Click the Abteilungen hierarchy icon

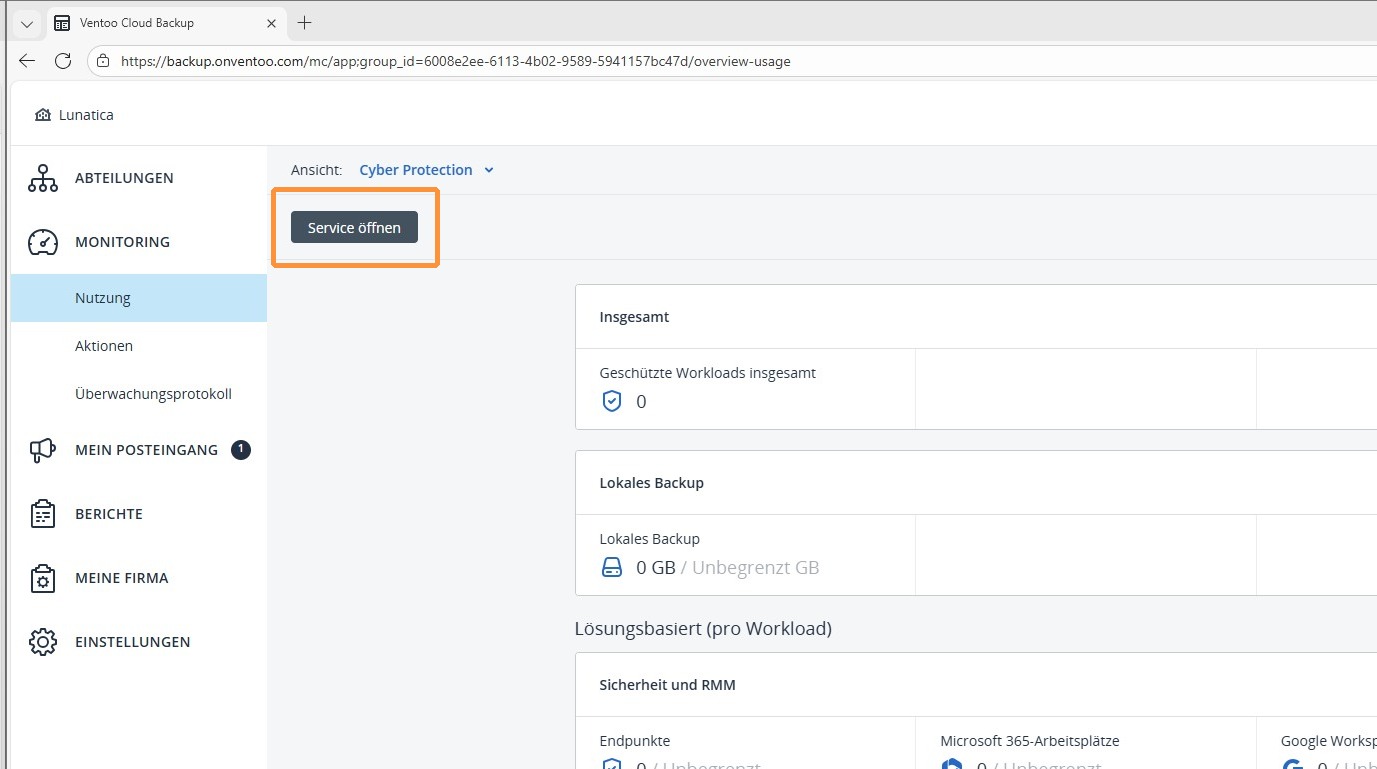click(43, 178)
